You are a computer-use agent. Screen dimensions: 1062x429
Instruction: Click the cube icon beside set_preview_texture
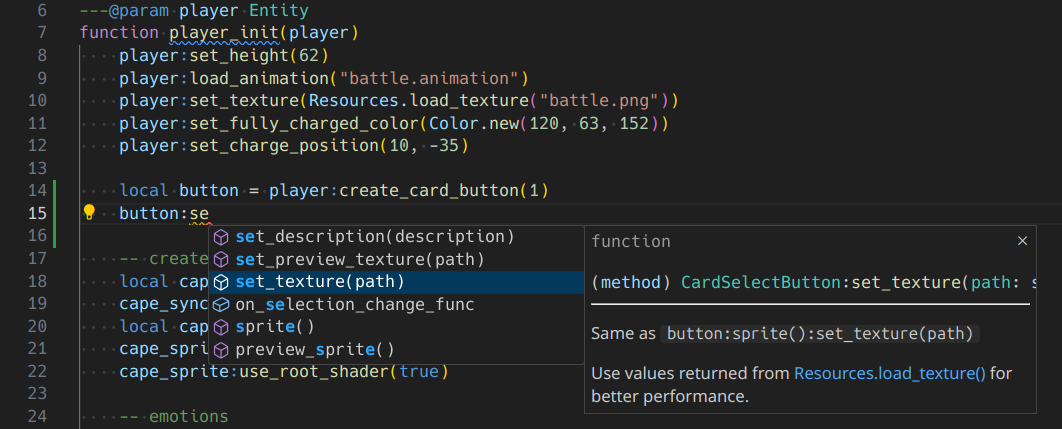(221, 260)
